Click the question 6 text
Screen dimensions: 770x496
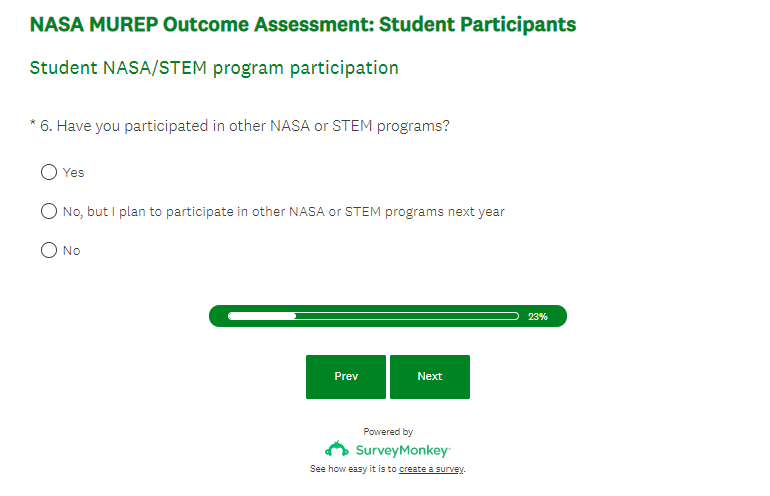pyautogui.click(x=245, y=126)
